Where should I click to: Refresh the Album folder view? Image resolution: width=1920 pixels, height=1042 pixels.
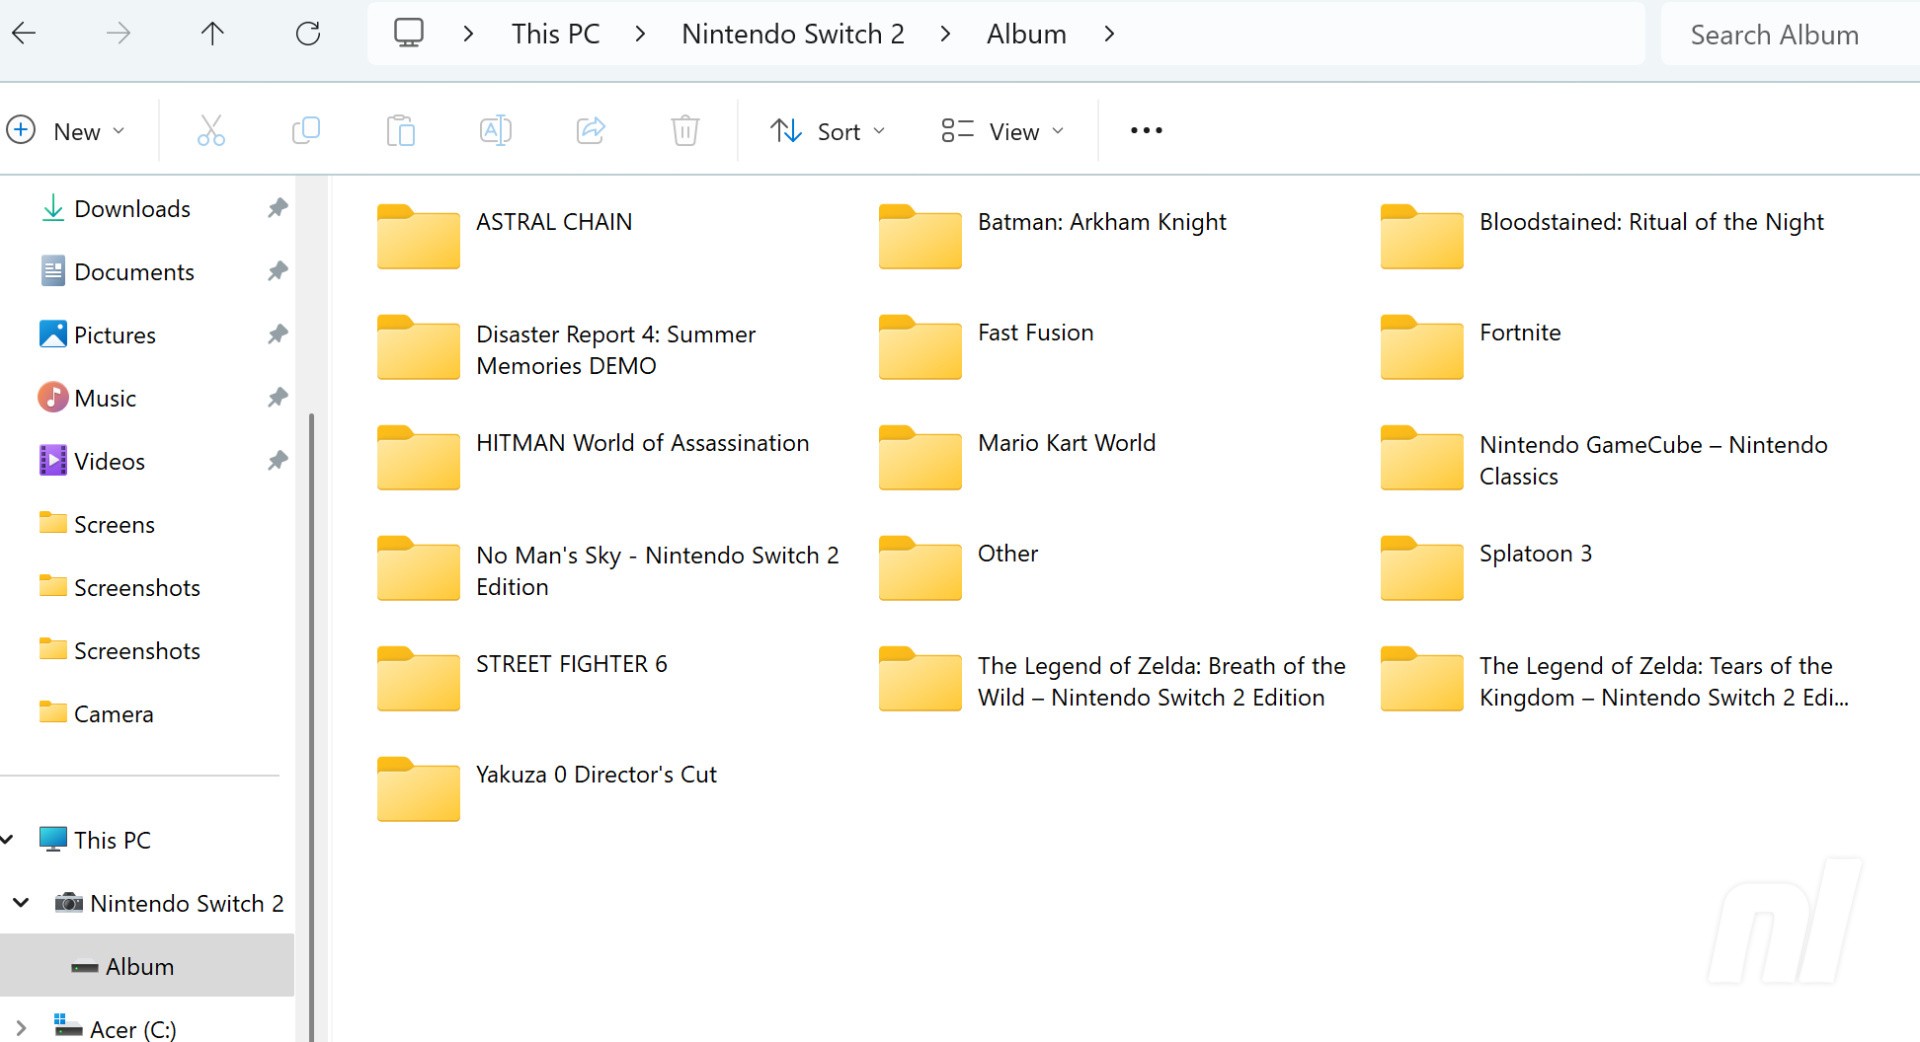pos(308,33)
